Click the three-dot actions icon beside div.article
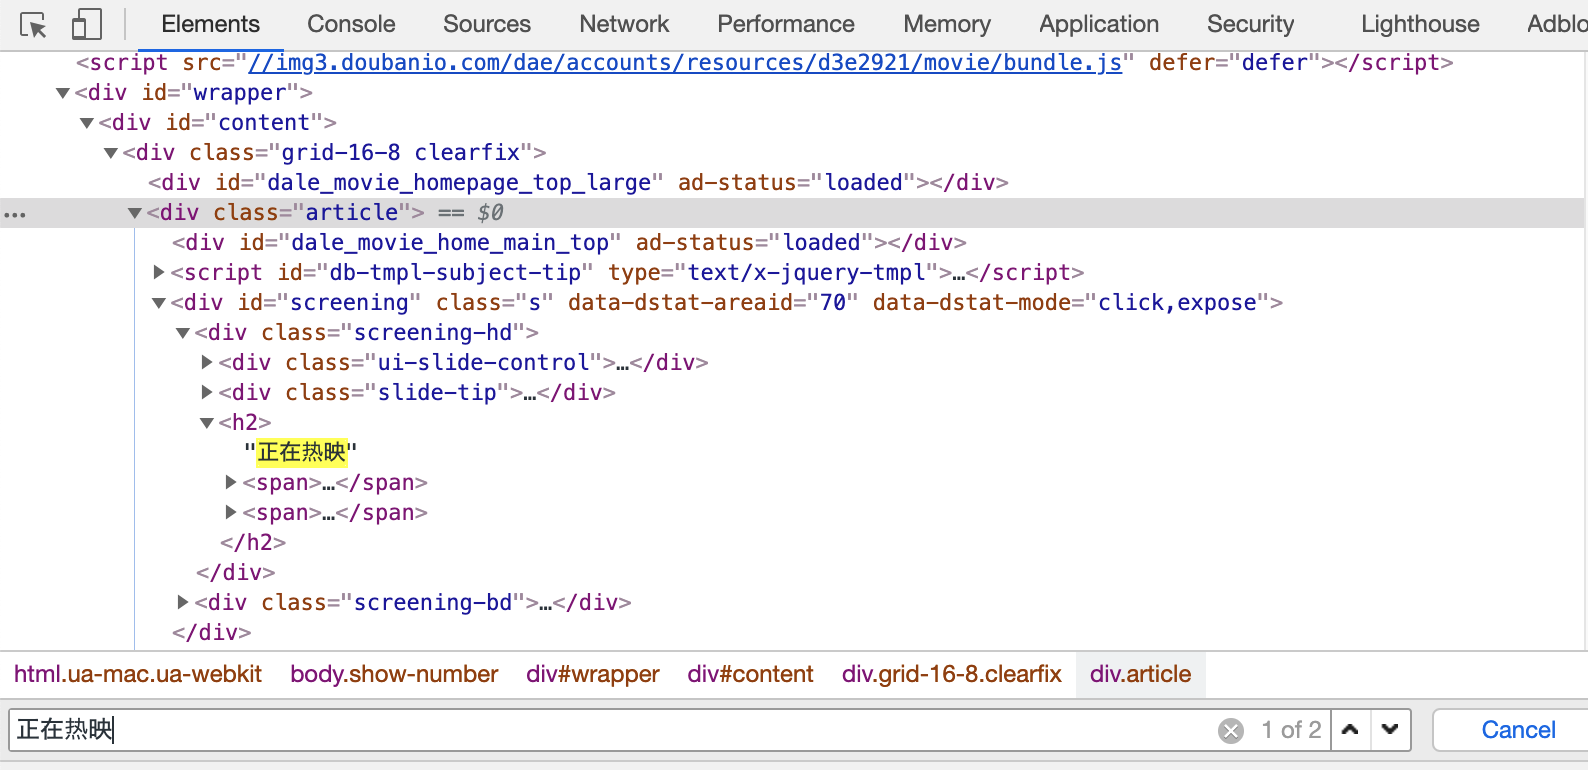 [x=15, y=214]
